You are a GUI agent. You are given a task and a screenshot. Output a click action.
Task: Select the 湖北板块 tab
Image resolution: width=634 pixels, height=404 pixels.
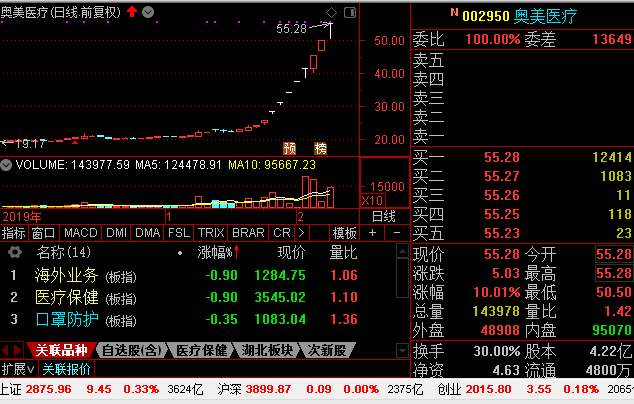pyautogui.click(x=267, y=350)
